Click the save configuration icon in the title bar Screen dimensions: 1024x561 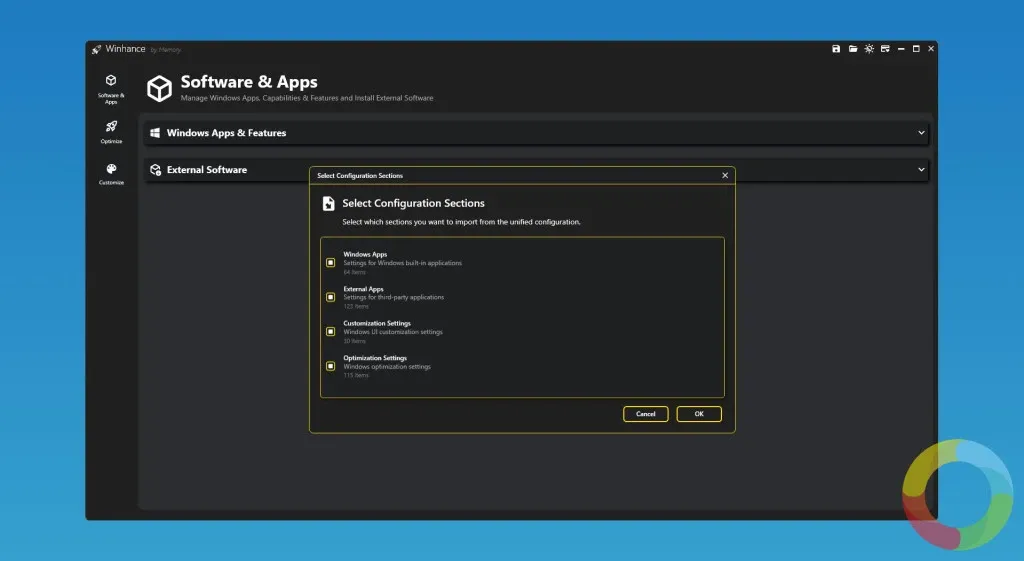click(x=836, y=49)
